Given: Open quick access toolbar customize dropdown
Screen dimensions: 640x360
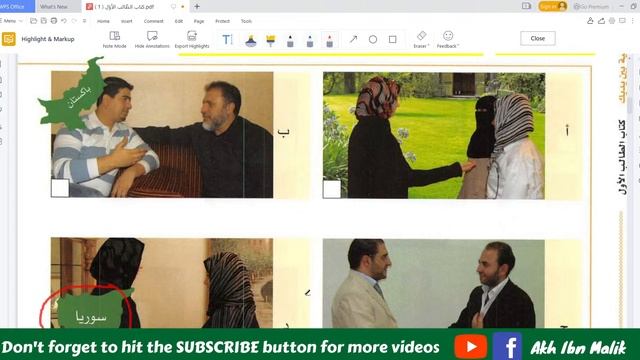Looking at the screenshot, I should tap(84, 21).
